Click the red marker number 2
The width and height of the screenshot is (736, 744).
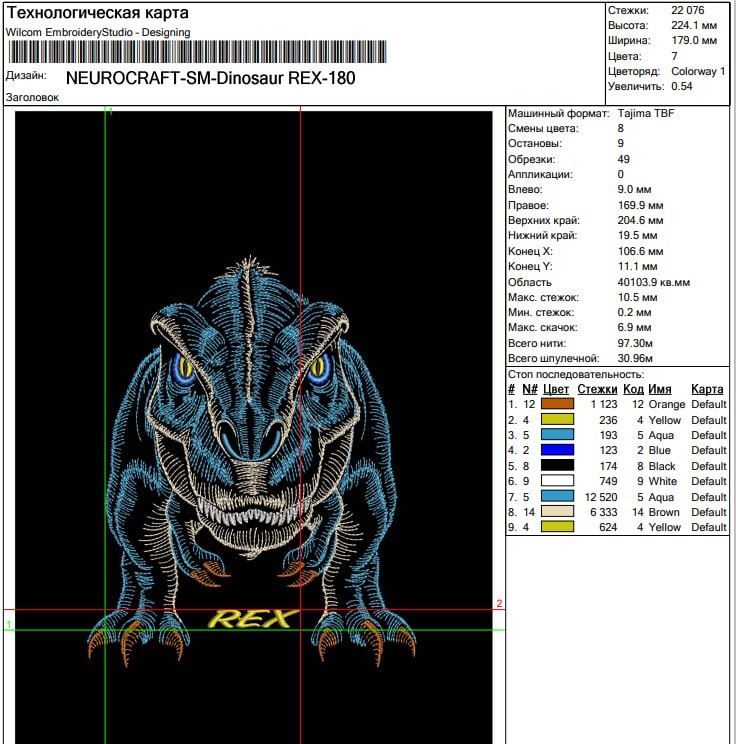499,603
